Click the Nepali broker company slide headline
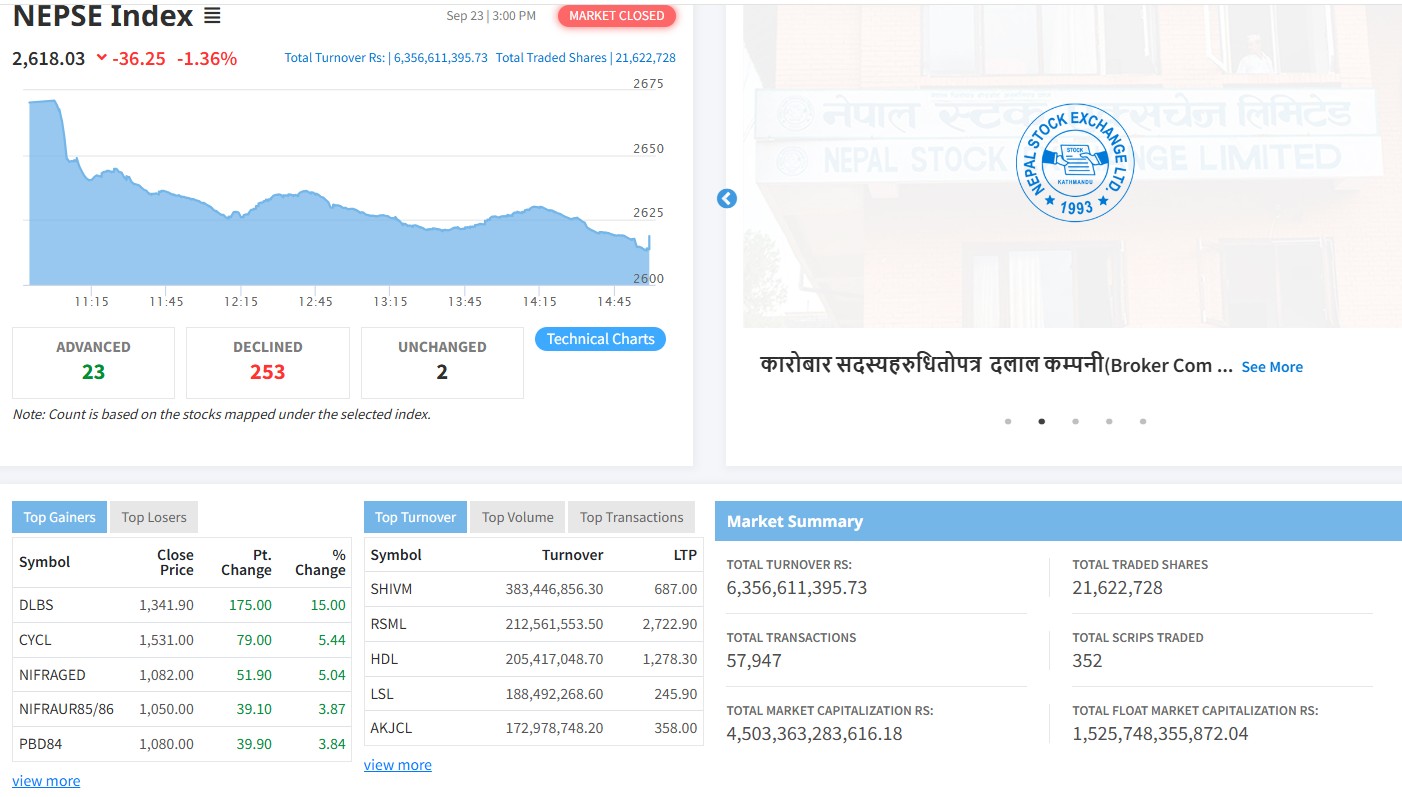Viewport: 1402px width, 797px height. pyautogui.click(x=996, y=365)
